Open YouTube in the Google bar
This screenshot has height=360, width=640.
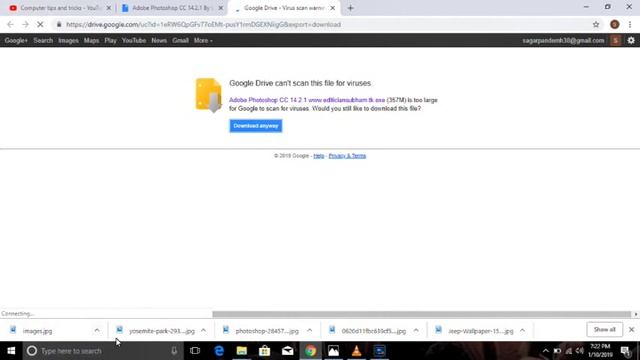click(134, 40)
